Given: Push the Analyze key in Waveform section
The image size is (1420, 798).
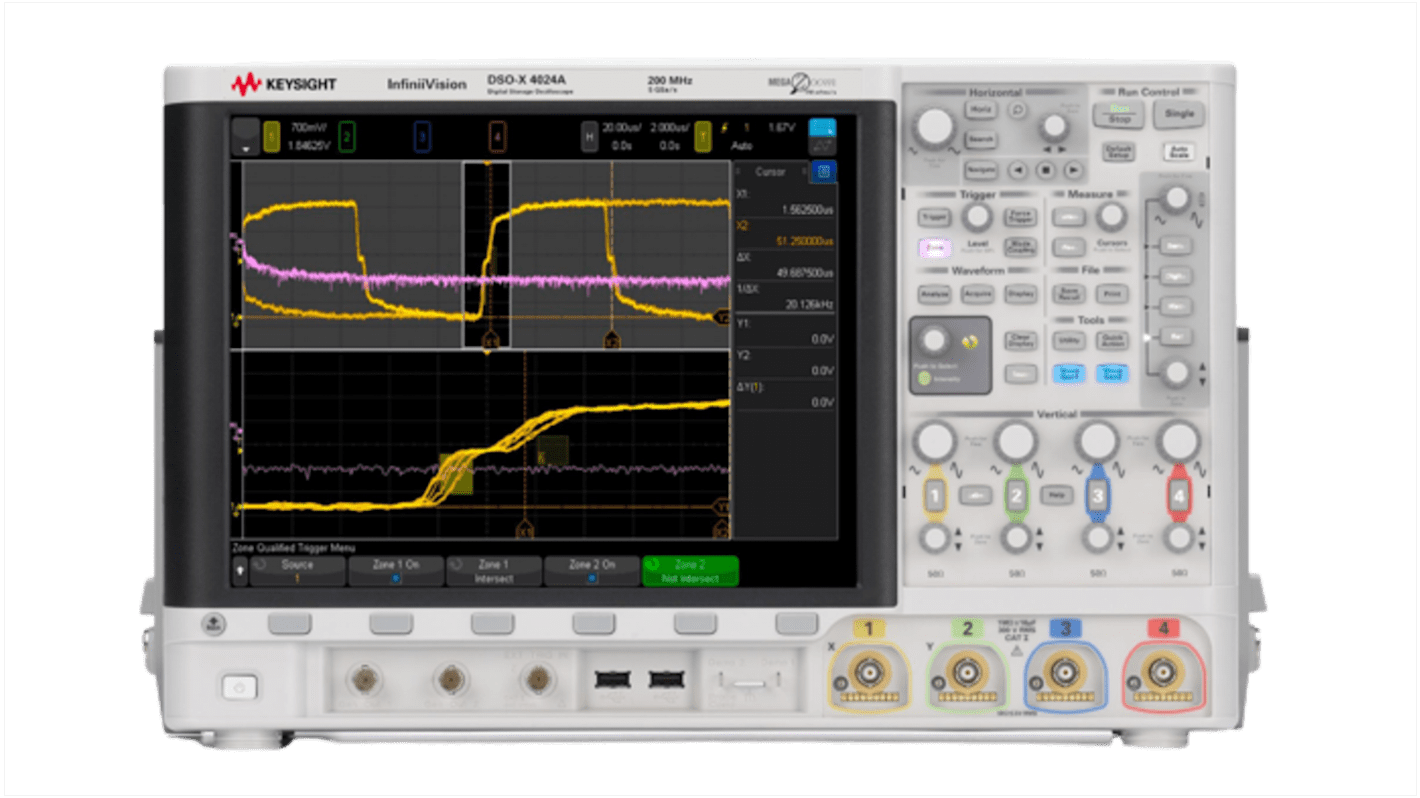Looking at the screenshot, I should tap(935, 294).
